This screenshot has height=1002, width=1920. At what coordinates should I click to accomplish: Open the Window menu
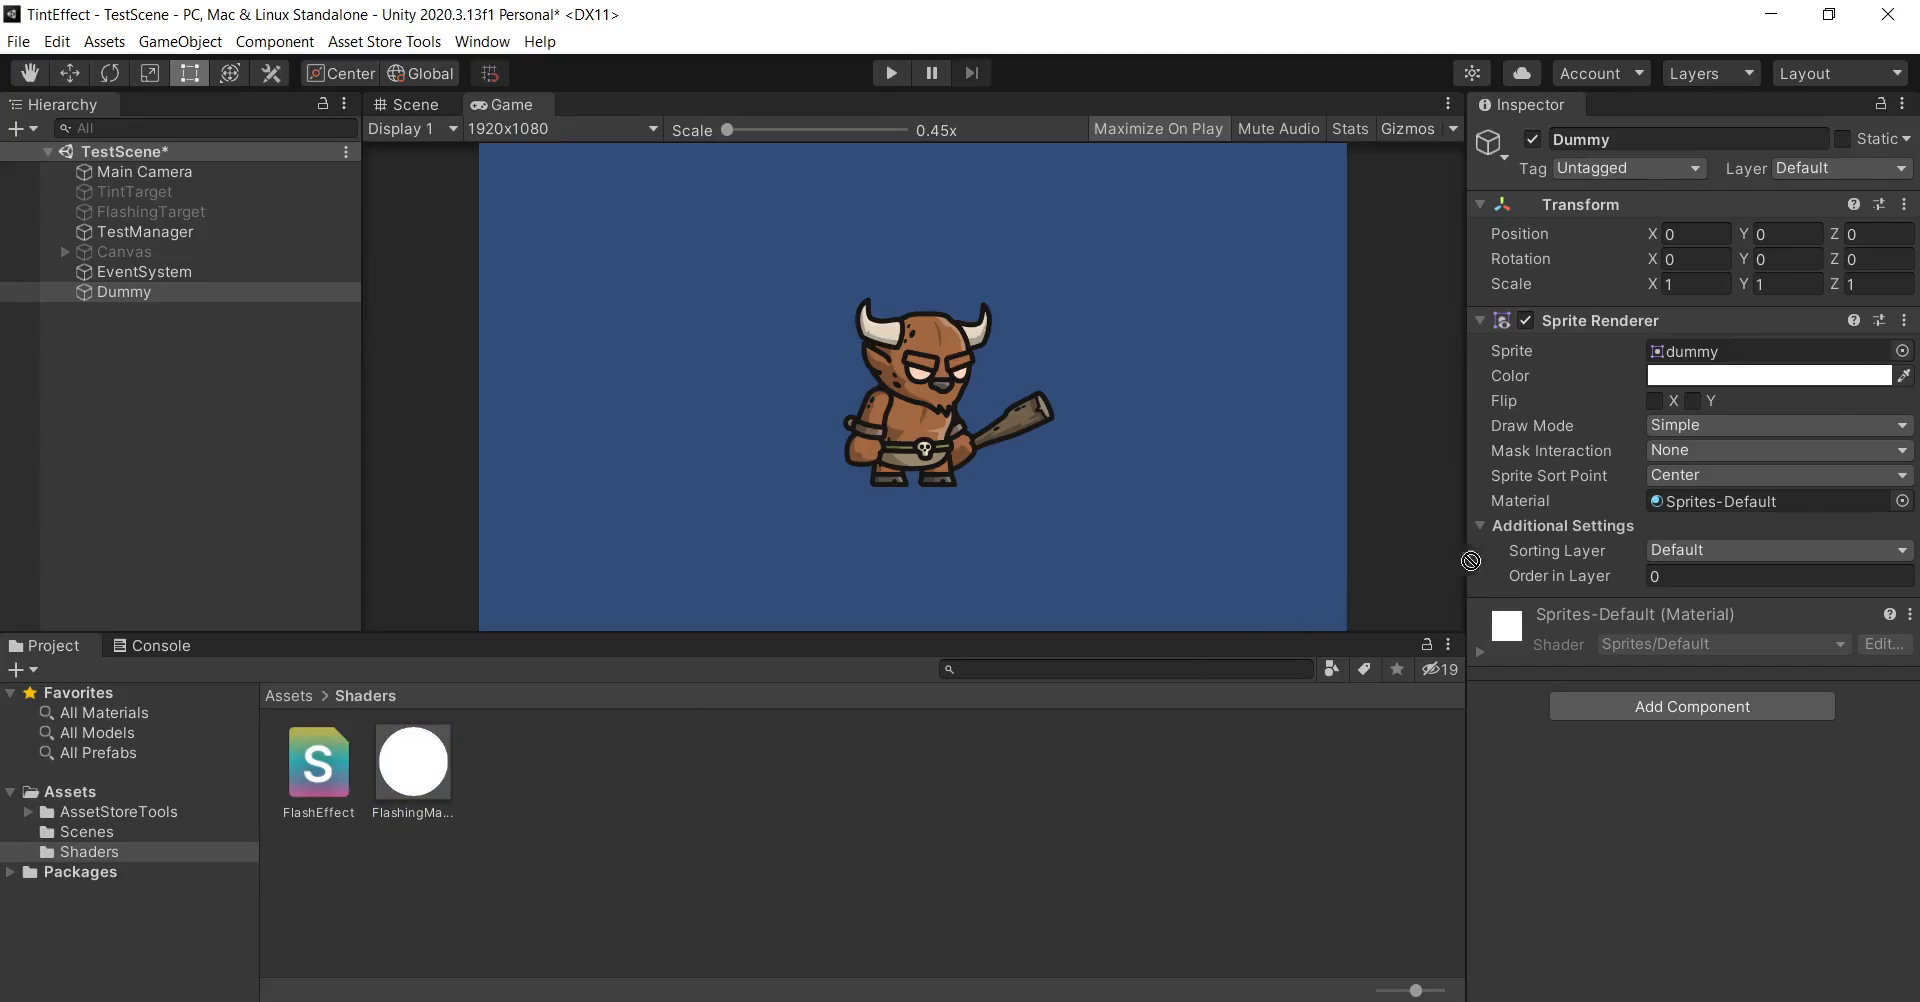point(482,42)
